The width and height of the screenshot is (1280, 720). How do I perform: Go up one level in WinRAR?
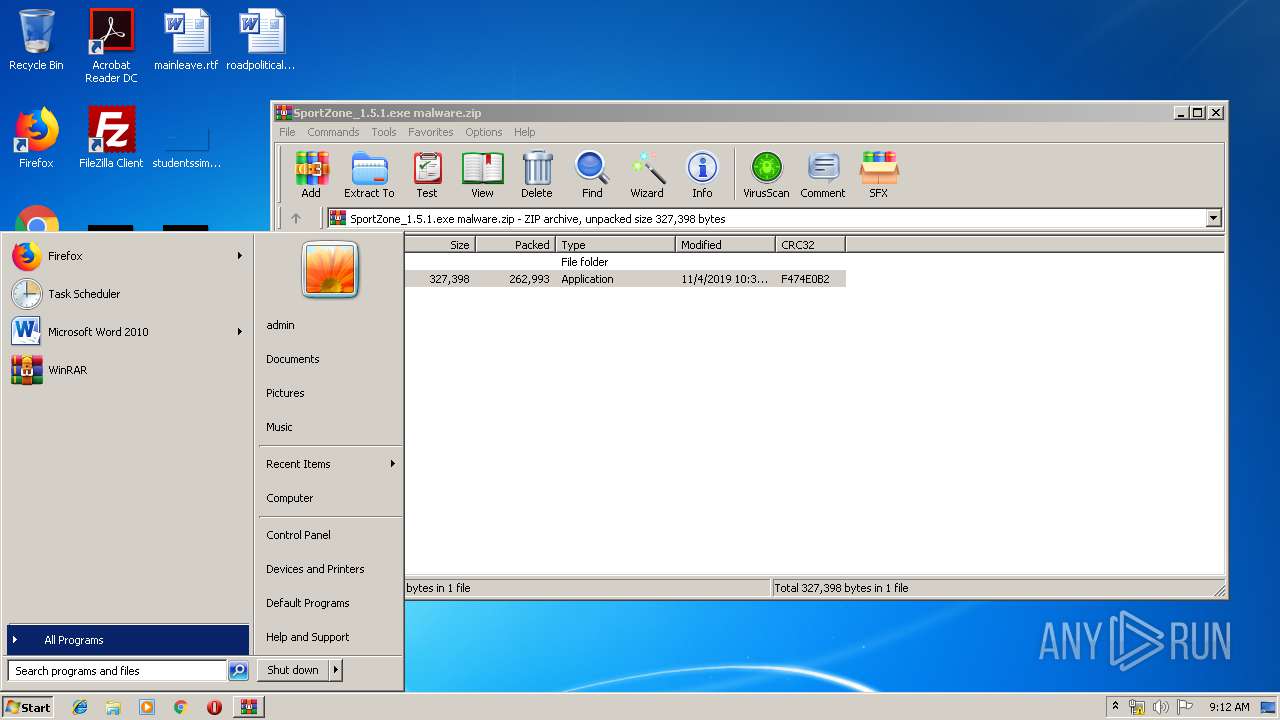pos(296,218)
